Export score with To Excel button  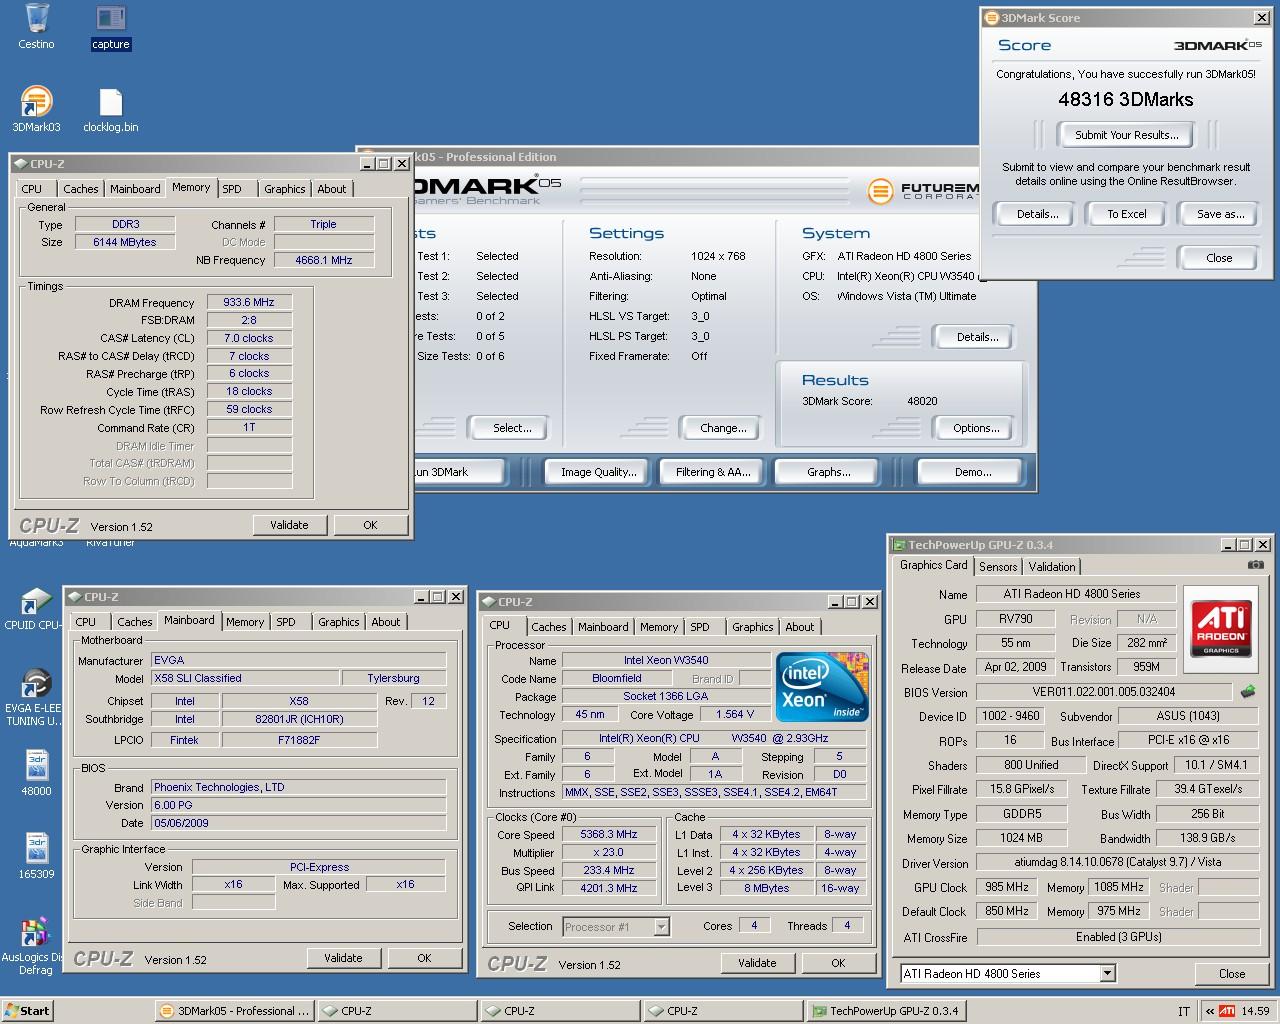tap(1127, 214)
